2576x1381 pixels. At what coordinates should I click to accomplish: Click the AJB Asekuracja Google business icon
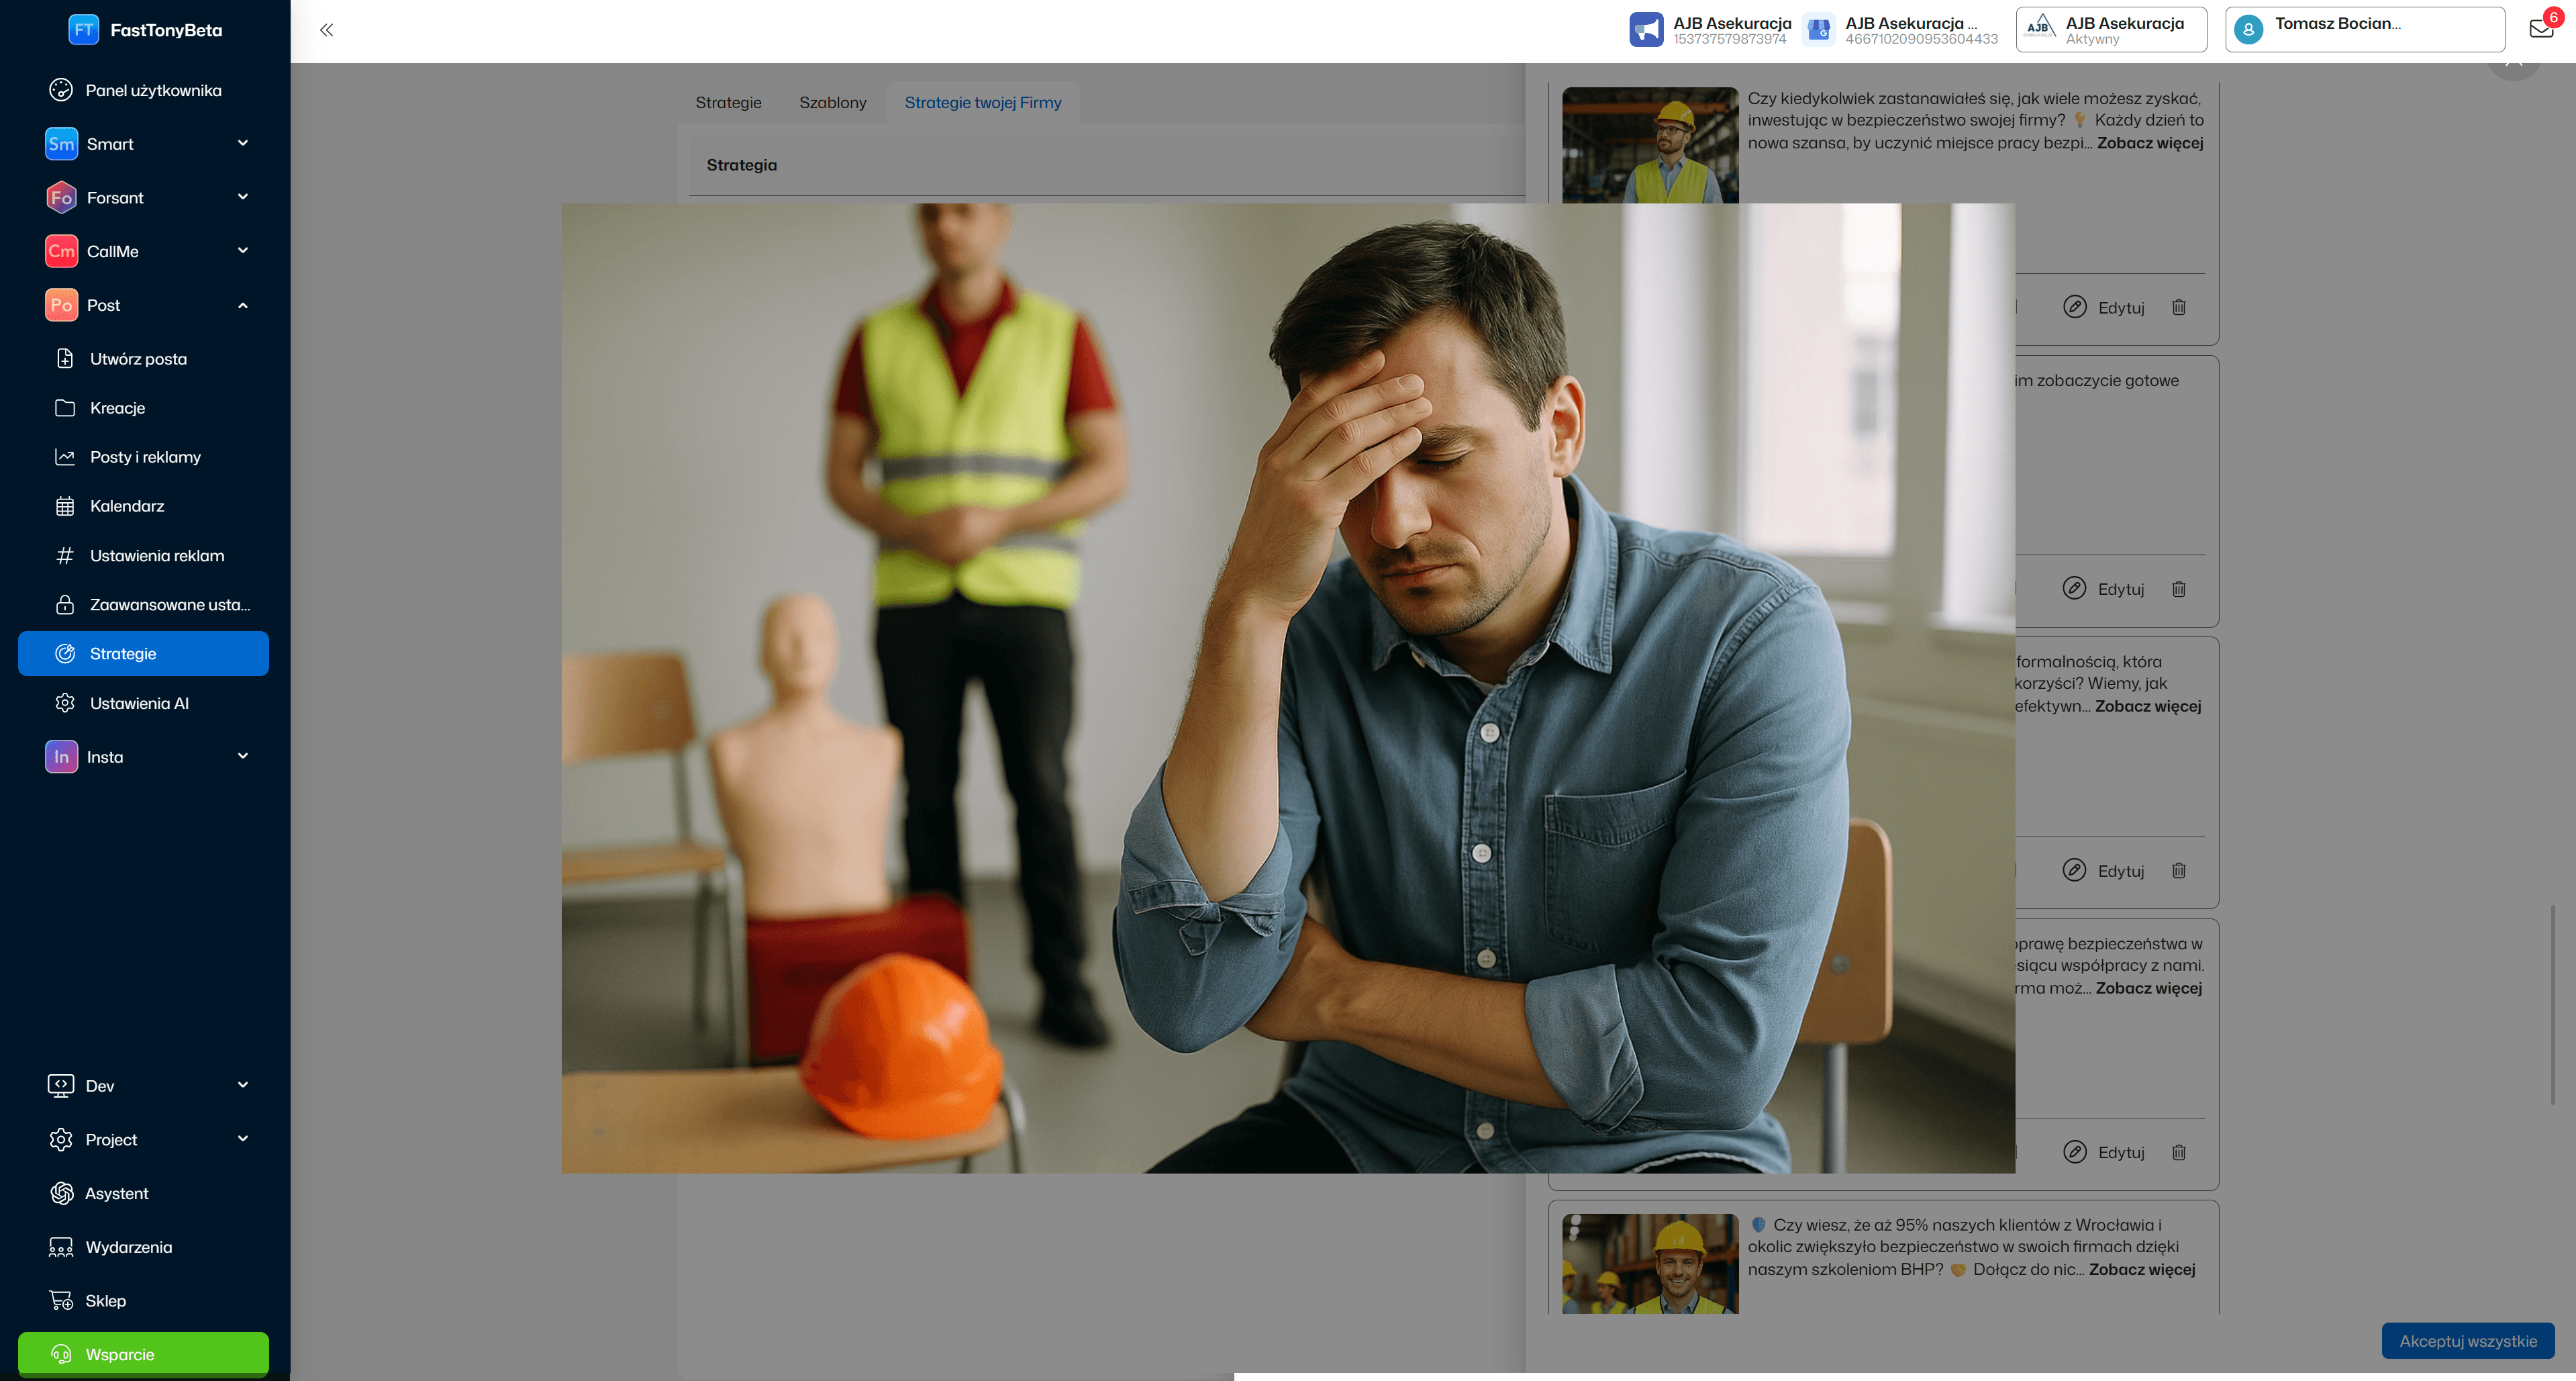pyautogui.click(x=1819, y=30)
